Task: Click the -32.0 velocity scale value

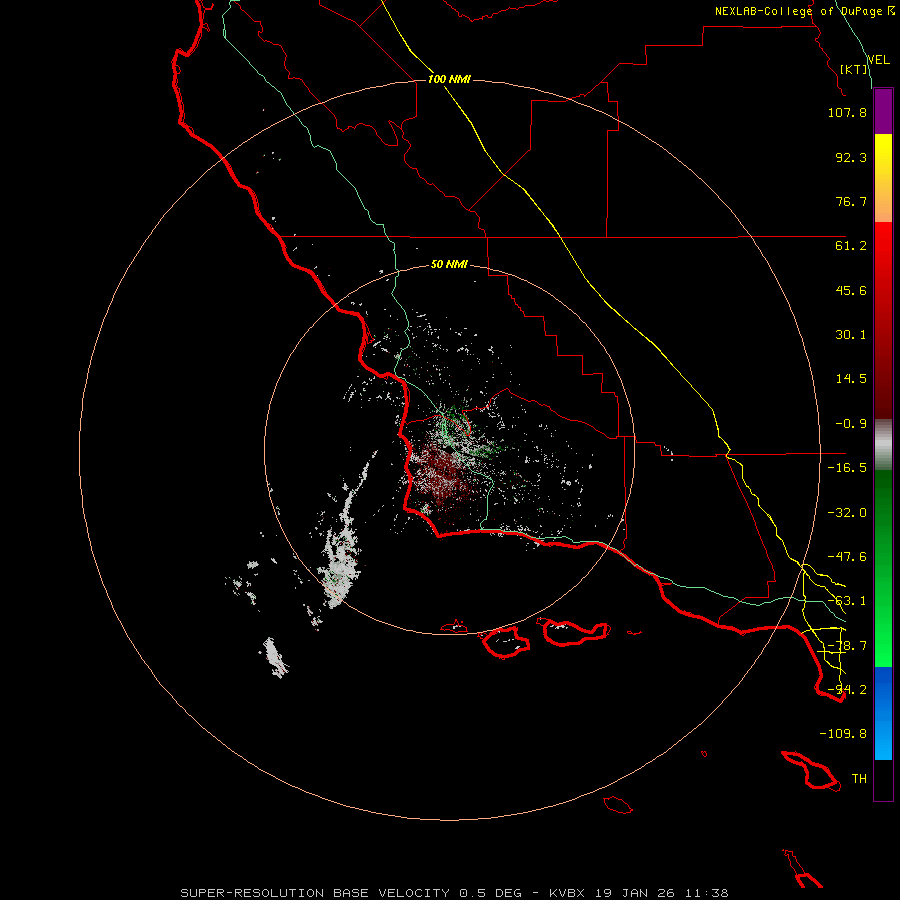Action: [847, 513]
